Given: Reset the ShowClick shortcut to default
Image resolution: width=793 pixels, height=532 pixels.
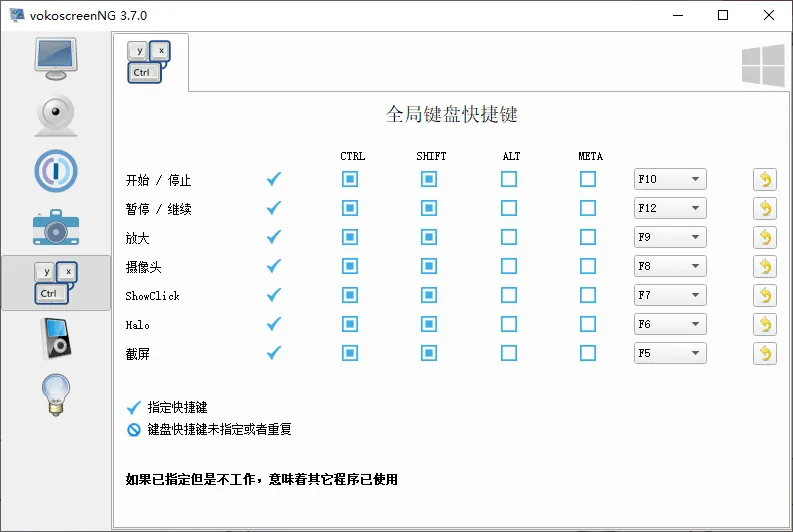Looking at the screenshot, I should point(765,295).
